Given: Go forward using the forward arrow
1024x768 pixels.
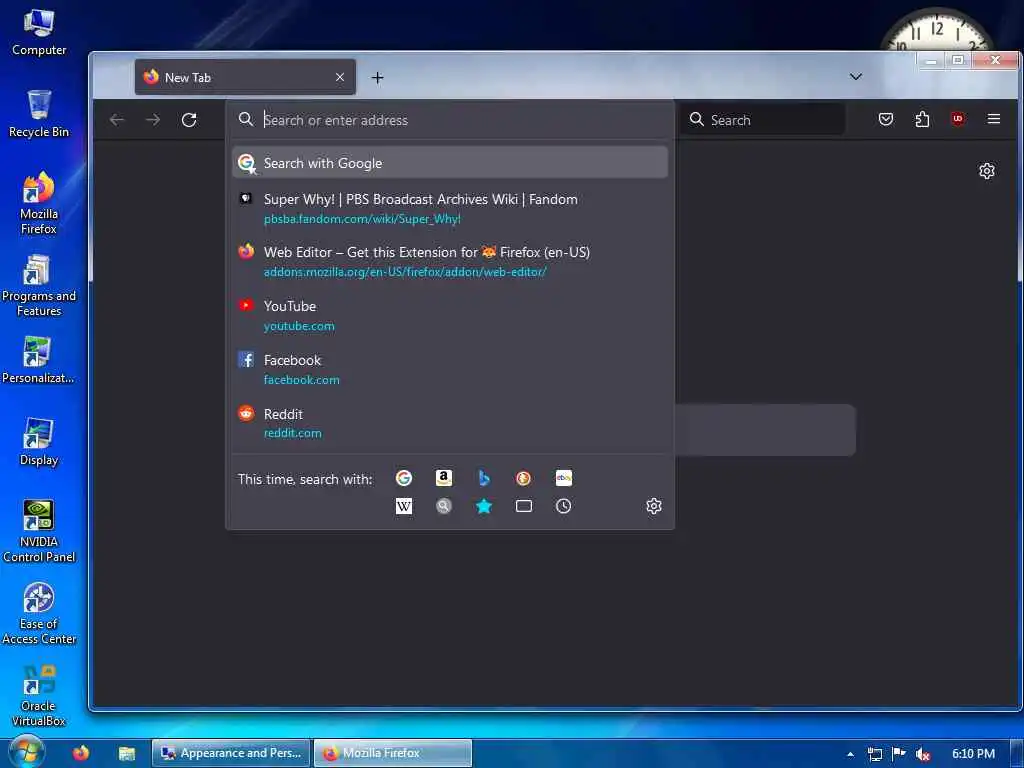Looking at the screenshot, I should pyautogui.click(x=153, y=120).
